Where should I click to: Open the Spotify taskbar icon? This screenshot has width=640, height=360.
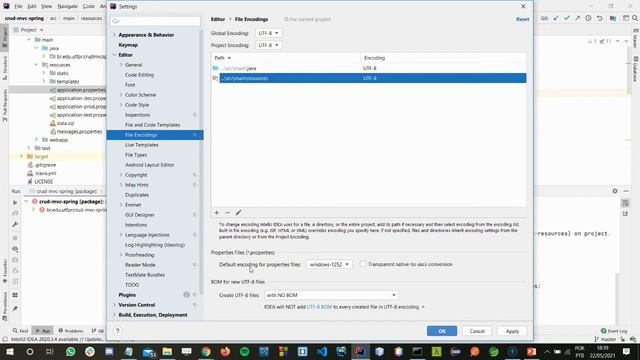[244, 351]
